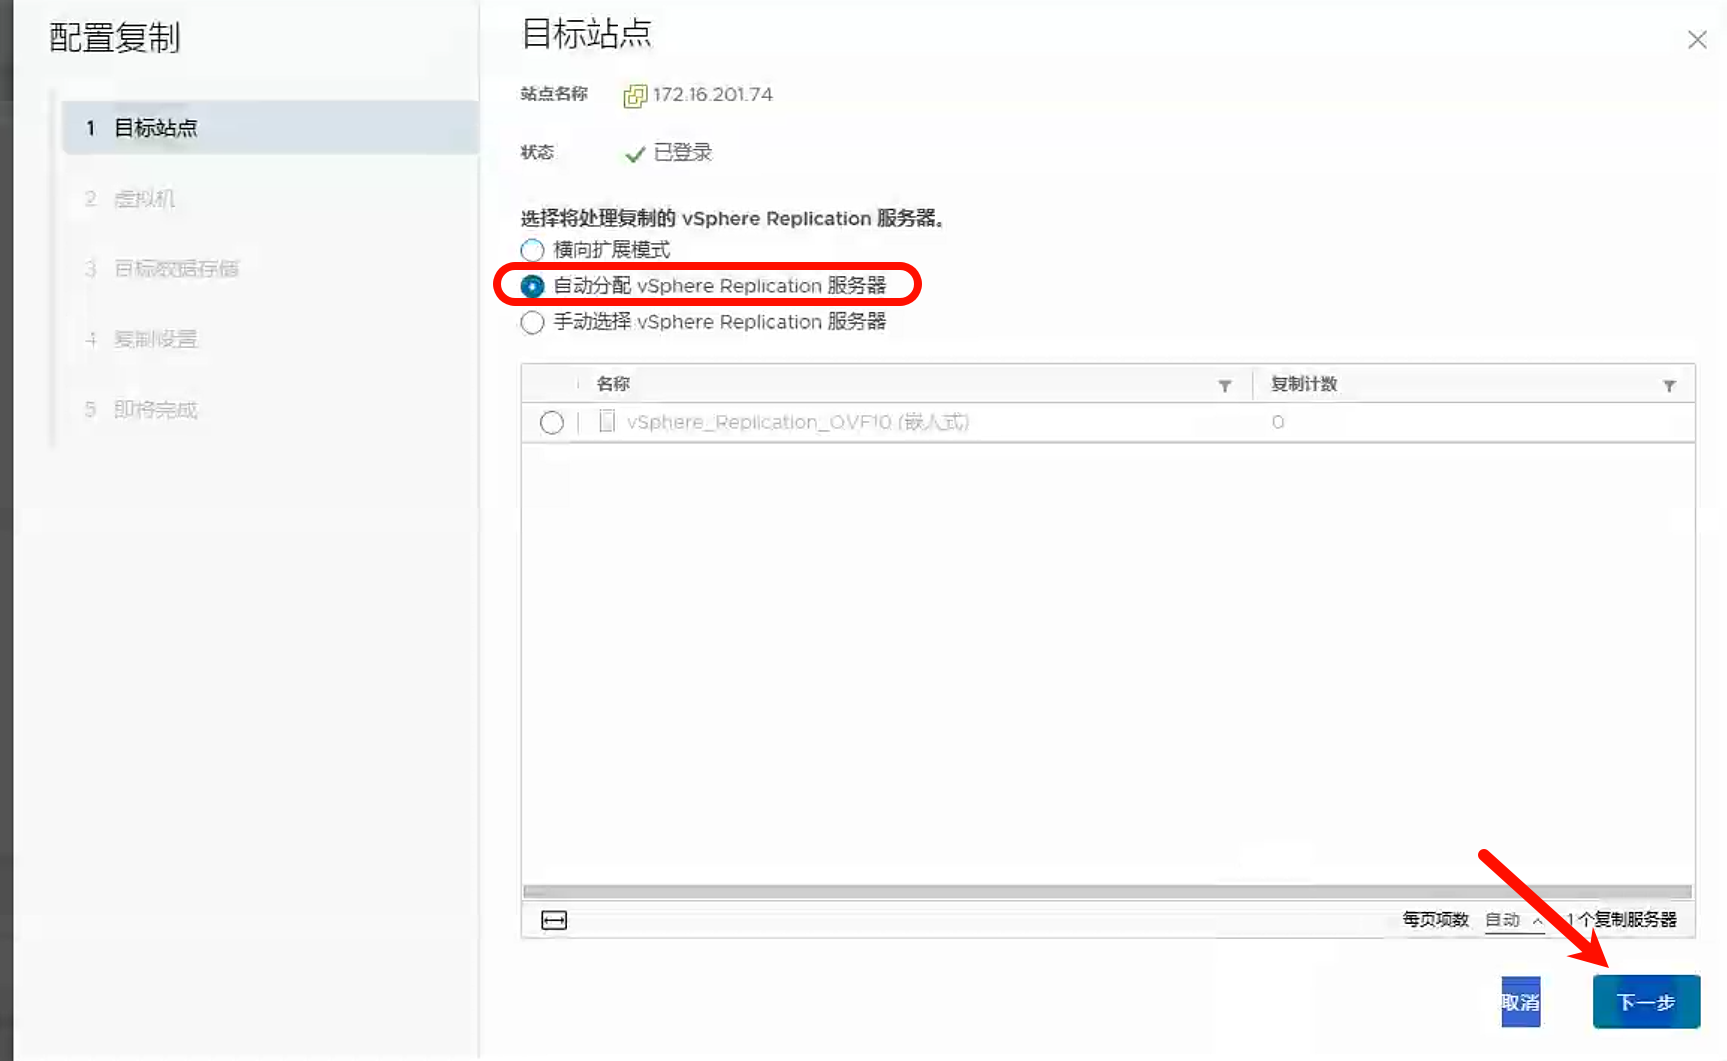Viewport: 1727px width, 1061px height.
Task: Choose 手动选择 vSphere Replication 服务器 option
Action: point(533,322)
